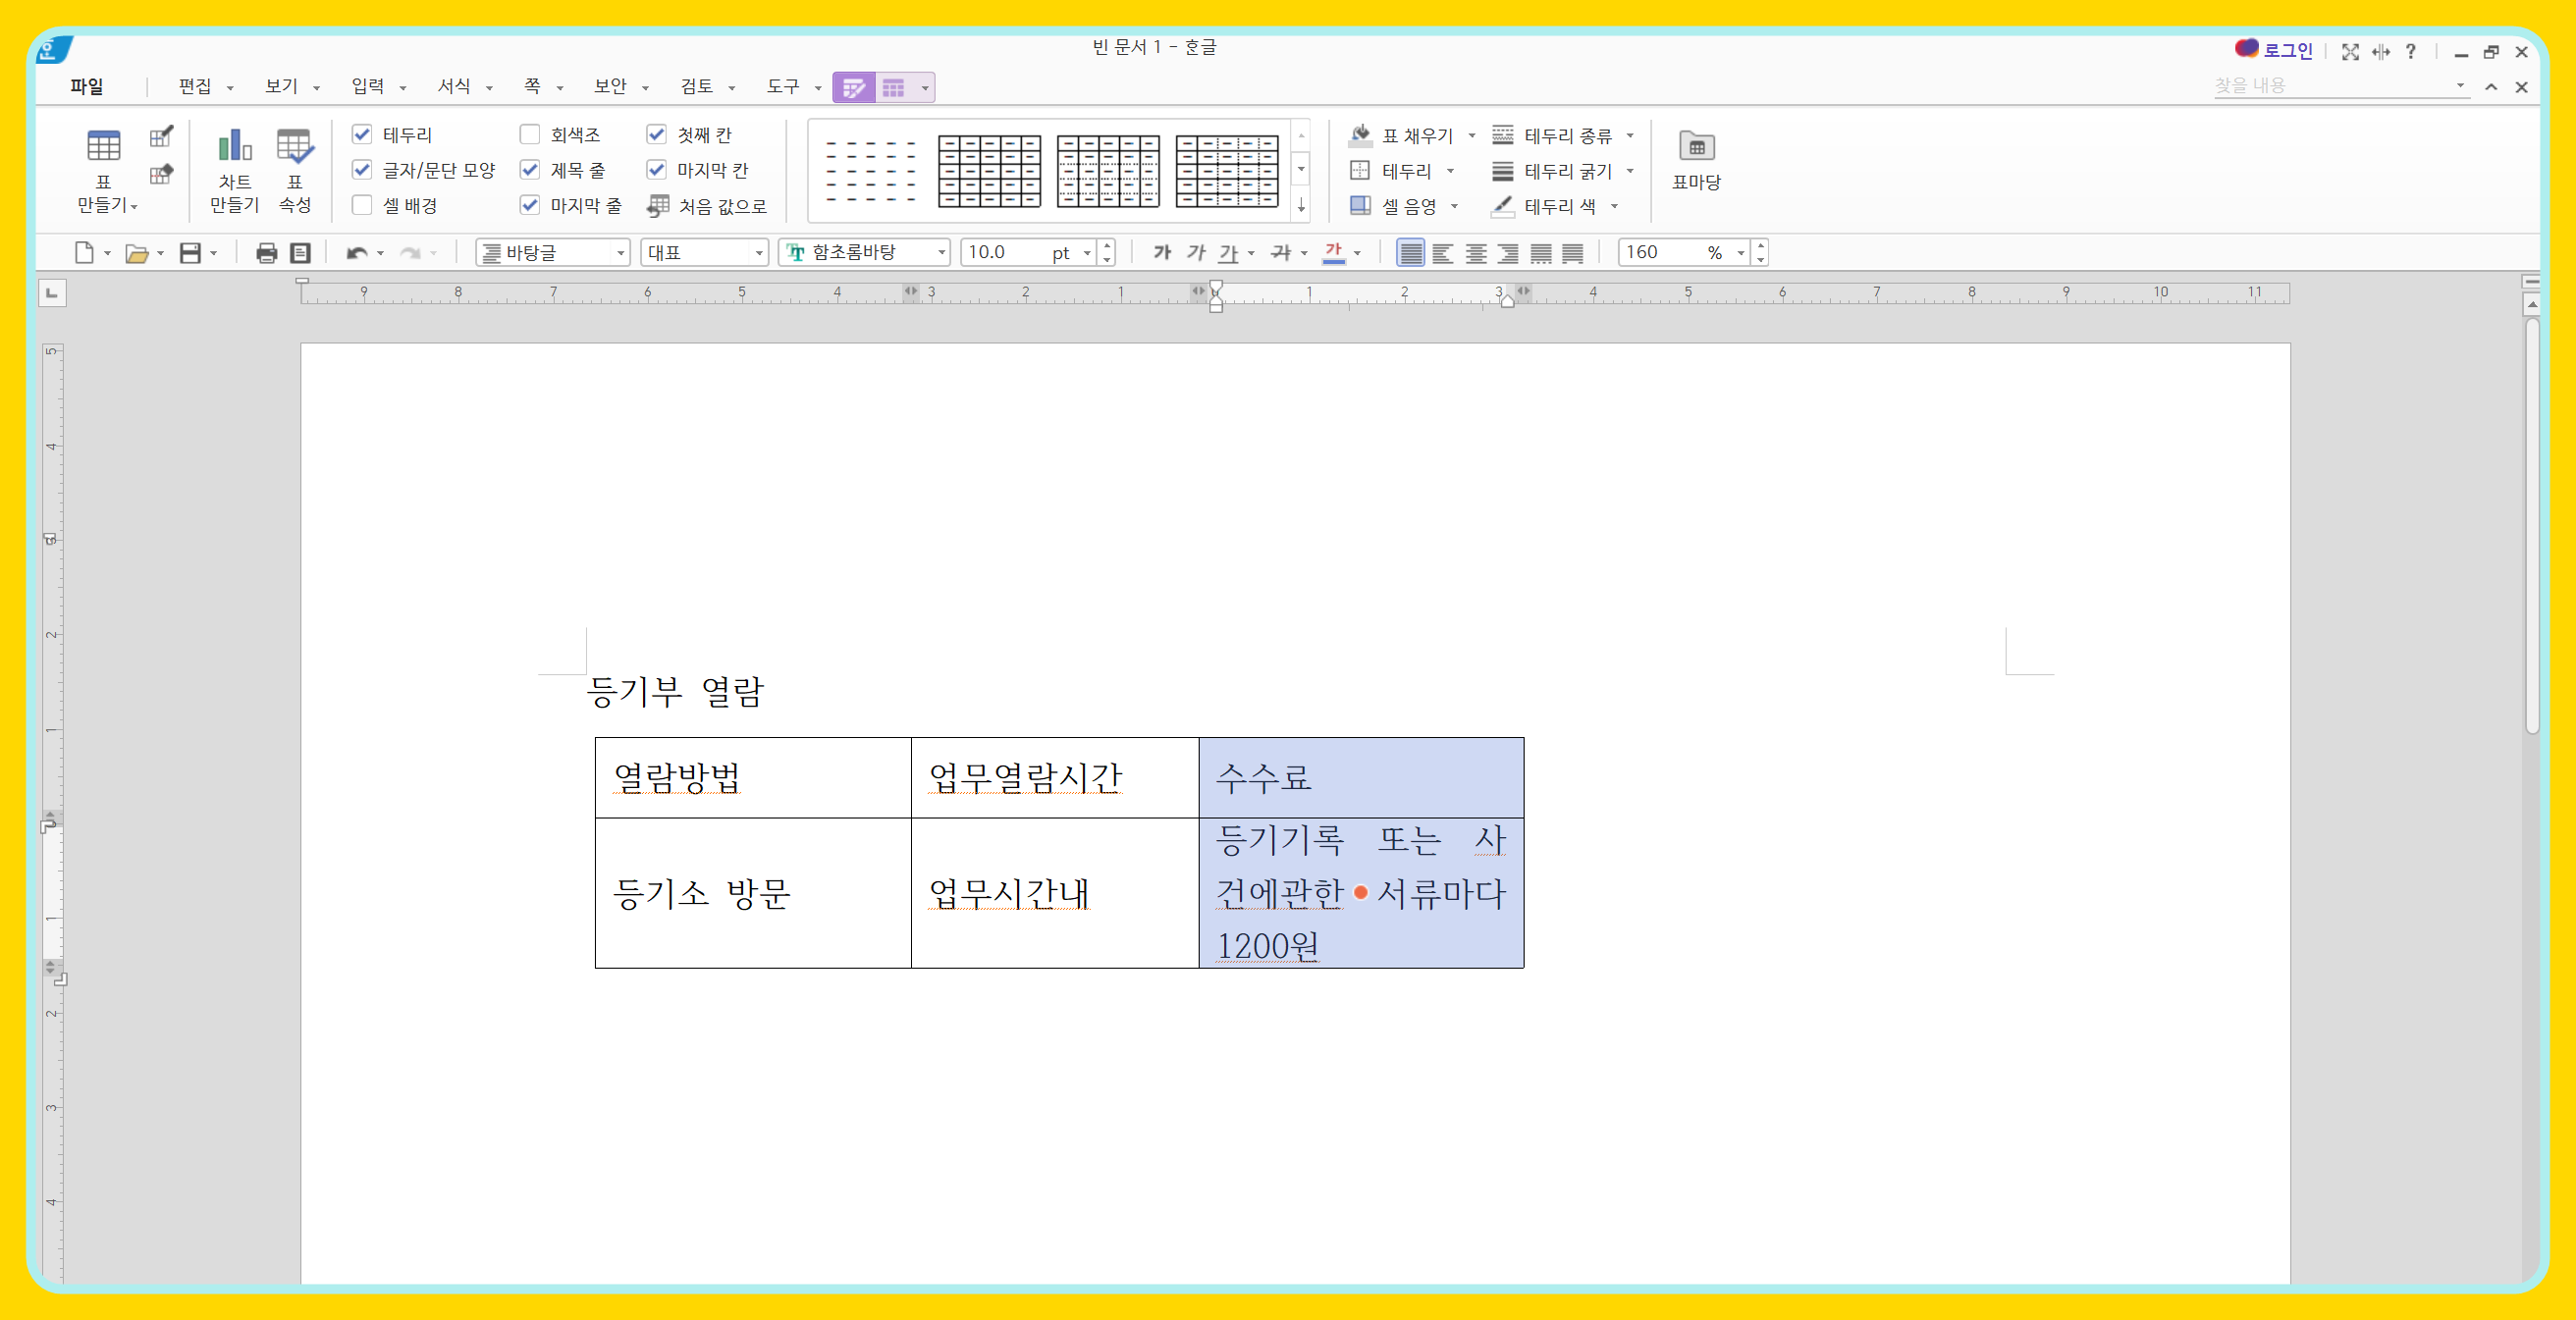2576x1320 pixels.
Task: Expand the 함초롬바탕 font dropdown
Action: 941,253
